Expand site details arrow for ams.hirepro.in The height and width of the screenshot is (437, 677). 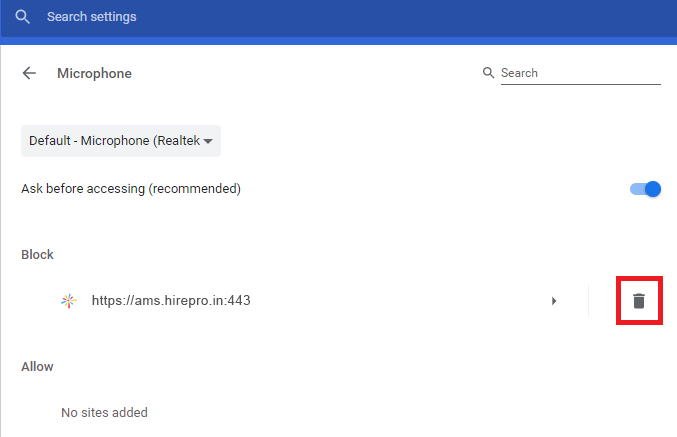(x=554, y=300)
